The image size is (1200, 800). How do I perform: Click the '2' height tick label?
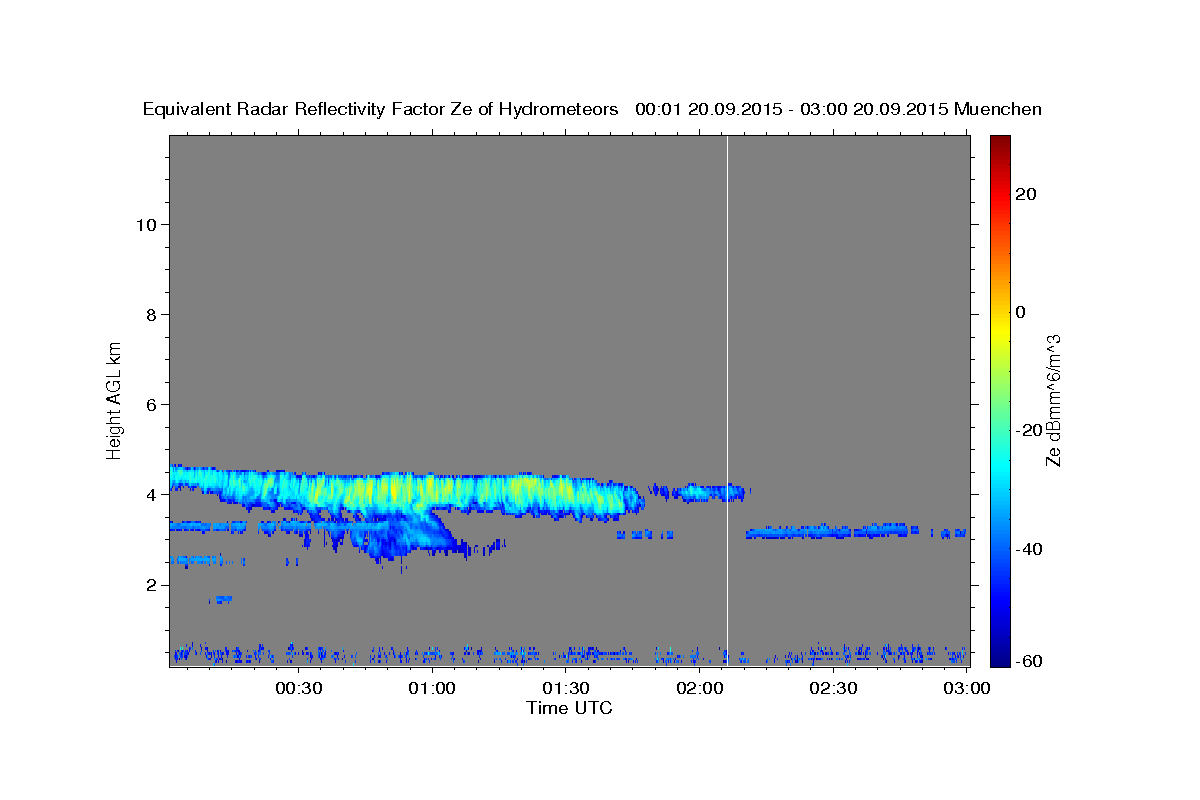(150, 585)
